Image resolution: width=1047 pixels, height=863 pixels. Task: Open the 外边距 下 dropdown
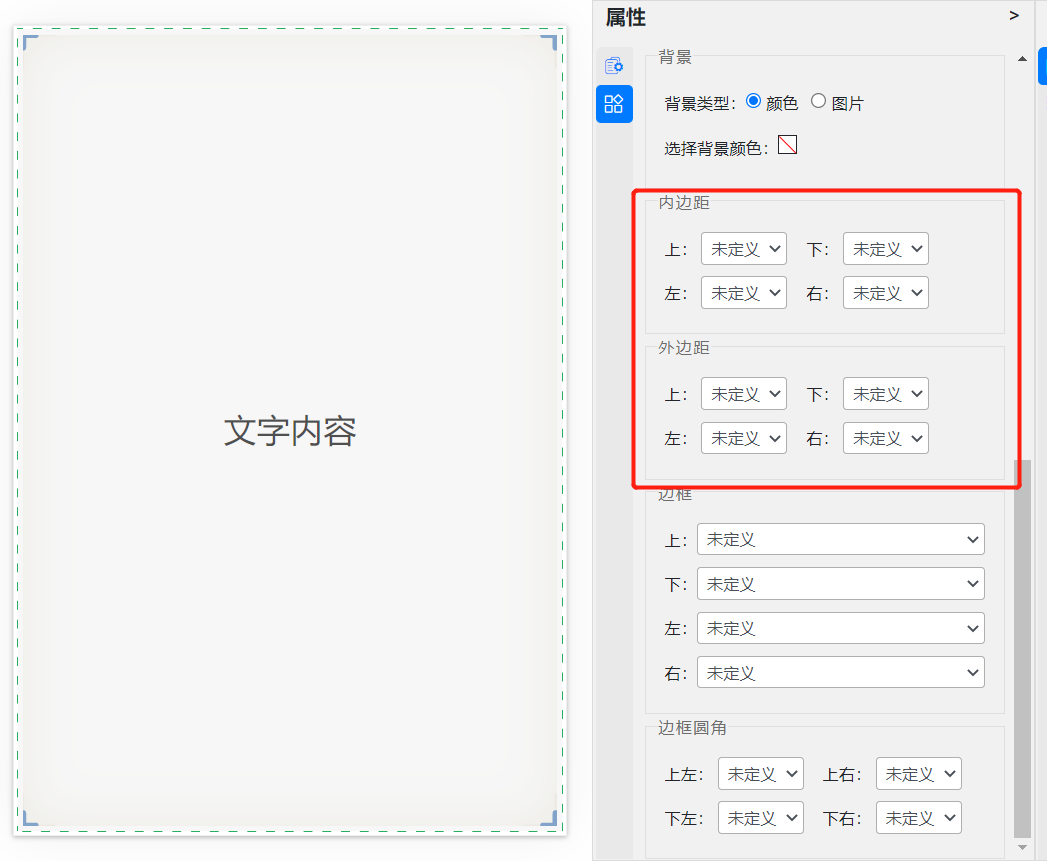(885, 394)
